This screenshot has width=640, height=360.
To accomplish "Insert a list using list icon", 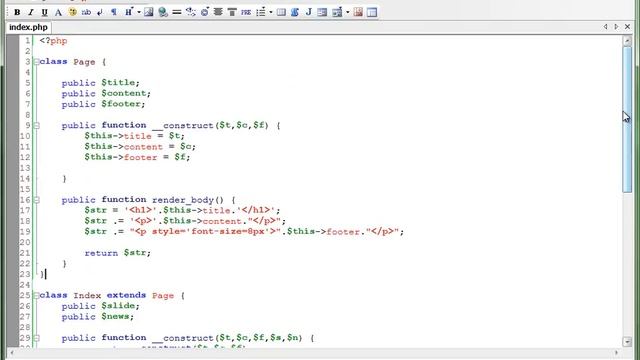I will 261,12.
